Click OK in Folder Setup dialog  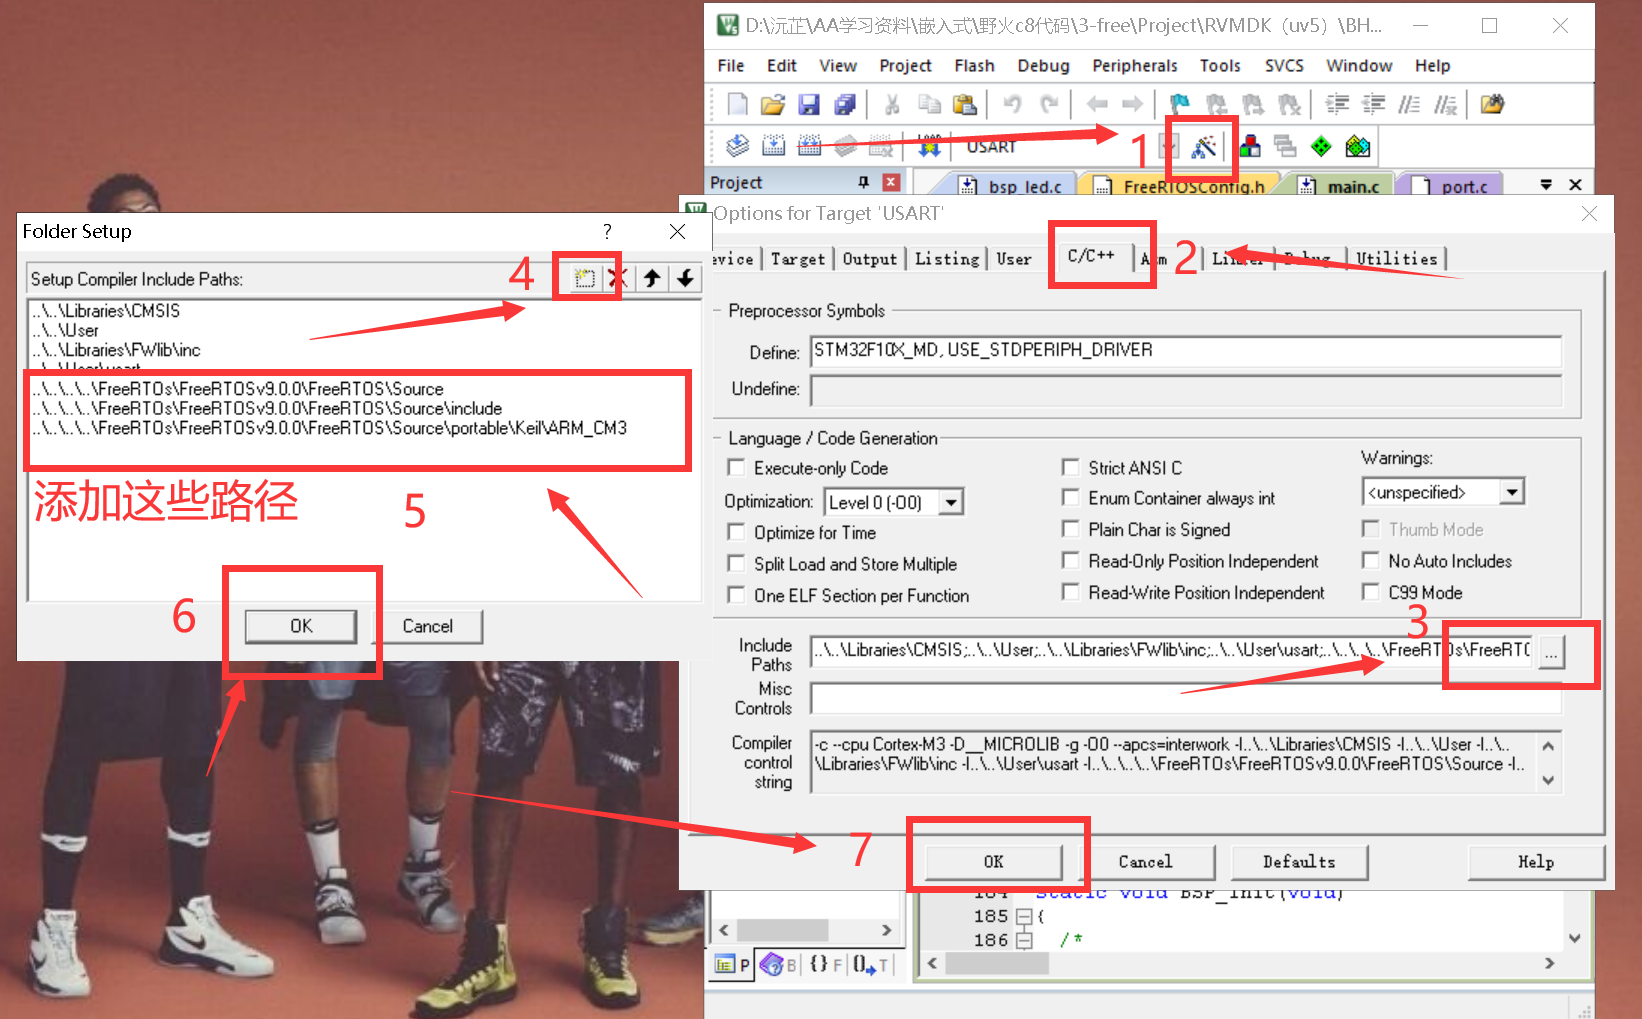pos(301,626)
